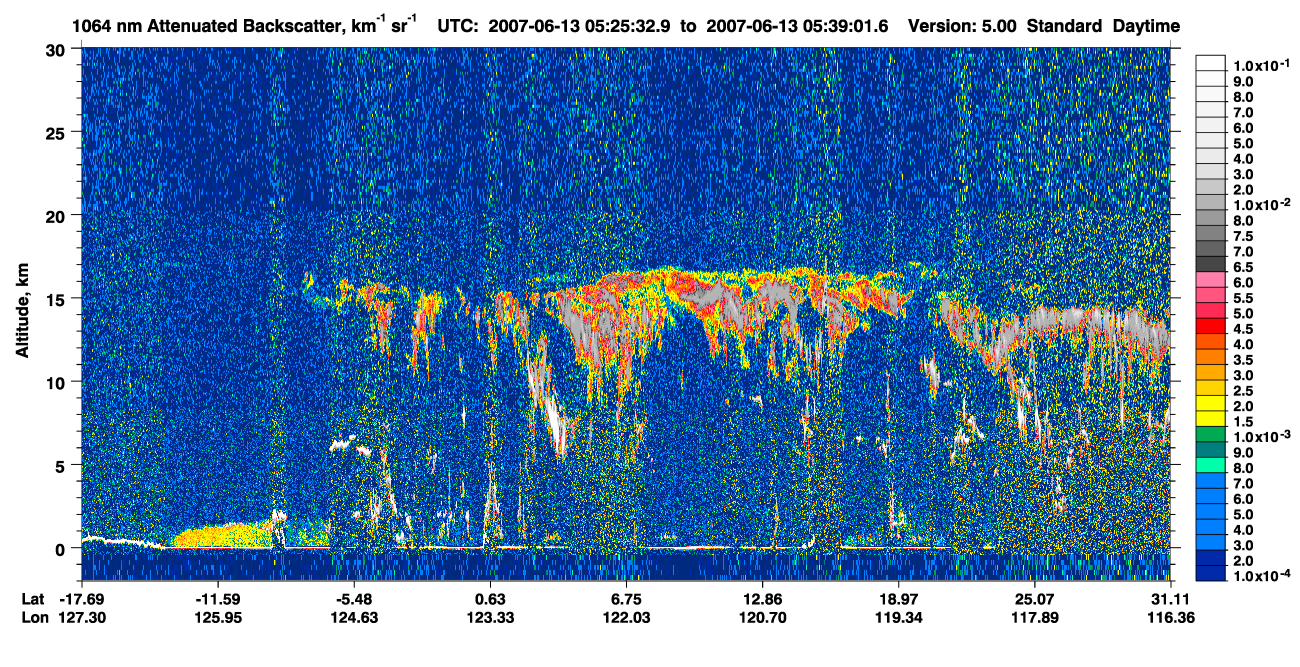Select the end time 2007-06-13 05:39:01.6
The height and width of the screenshot is (667, 1300).
(798, 27)
